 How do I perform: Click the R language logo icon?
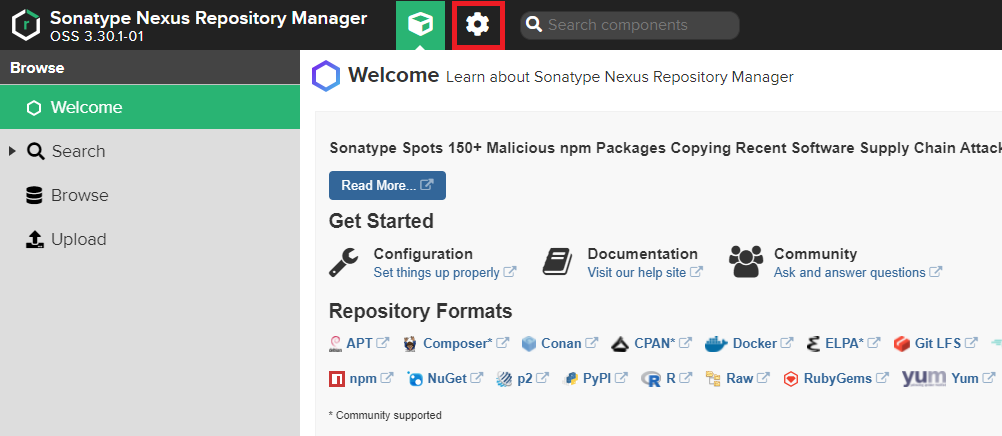coord(651,379)
